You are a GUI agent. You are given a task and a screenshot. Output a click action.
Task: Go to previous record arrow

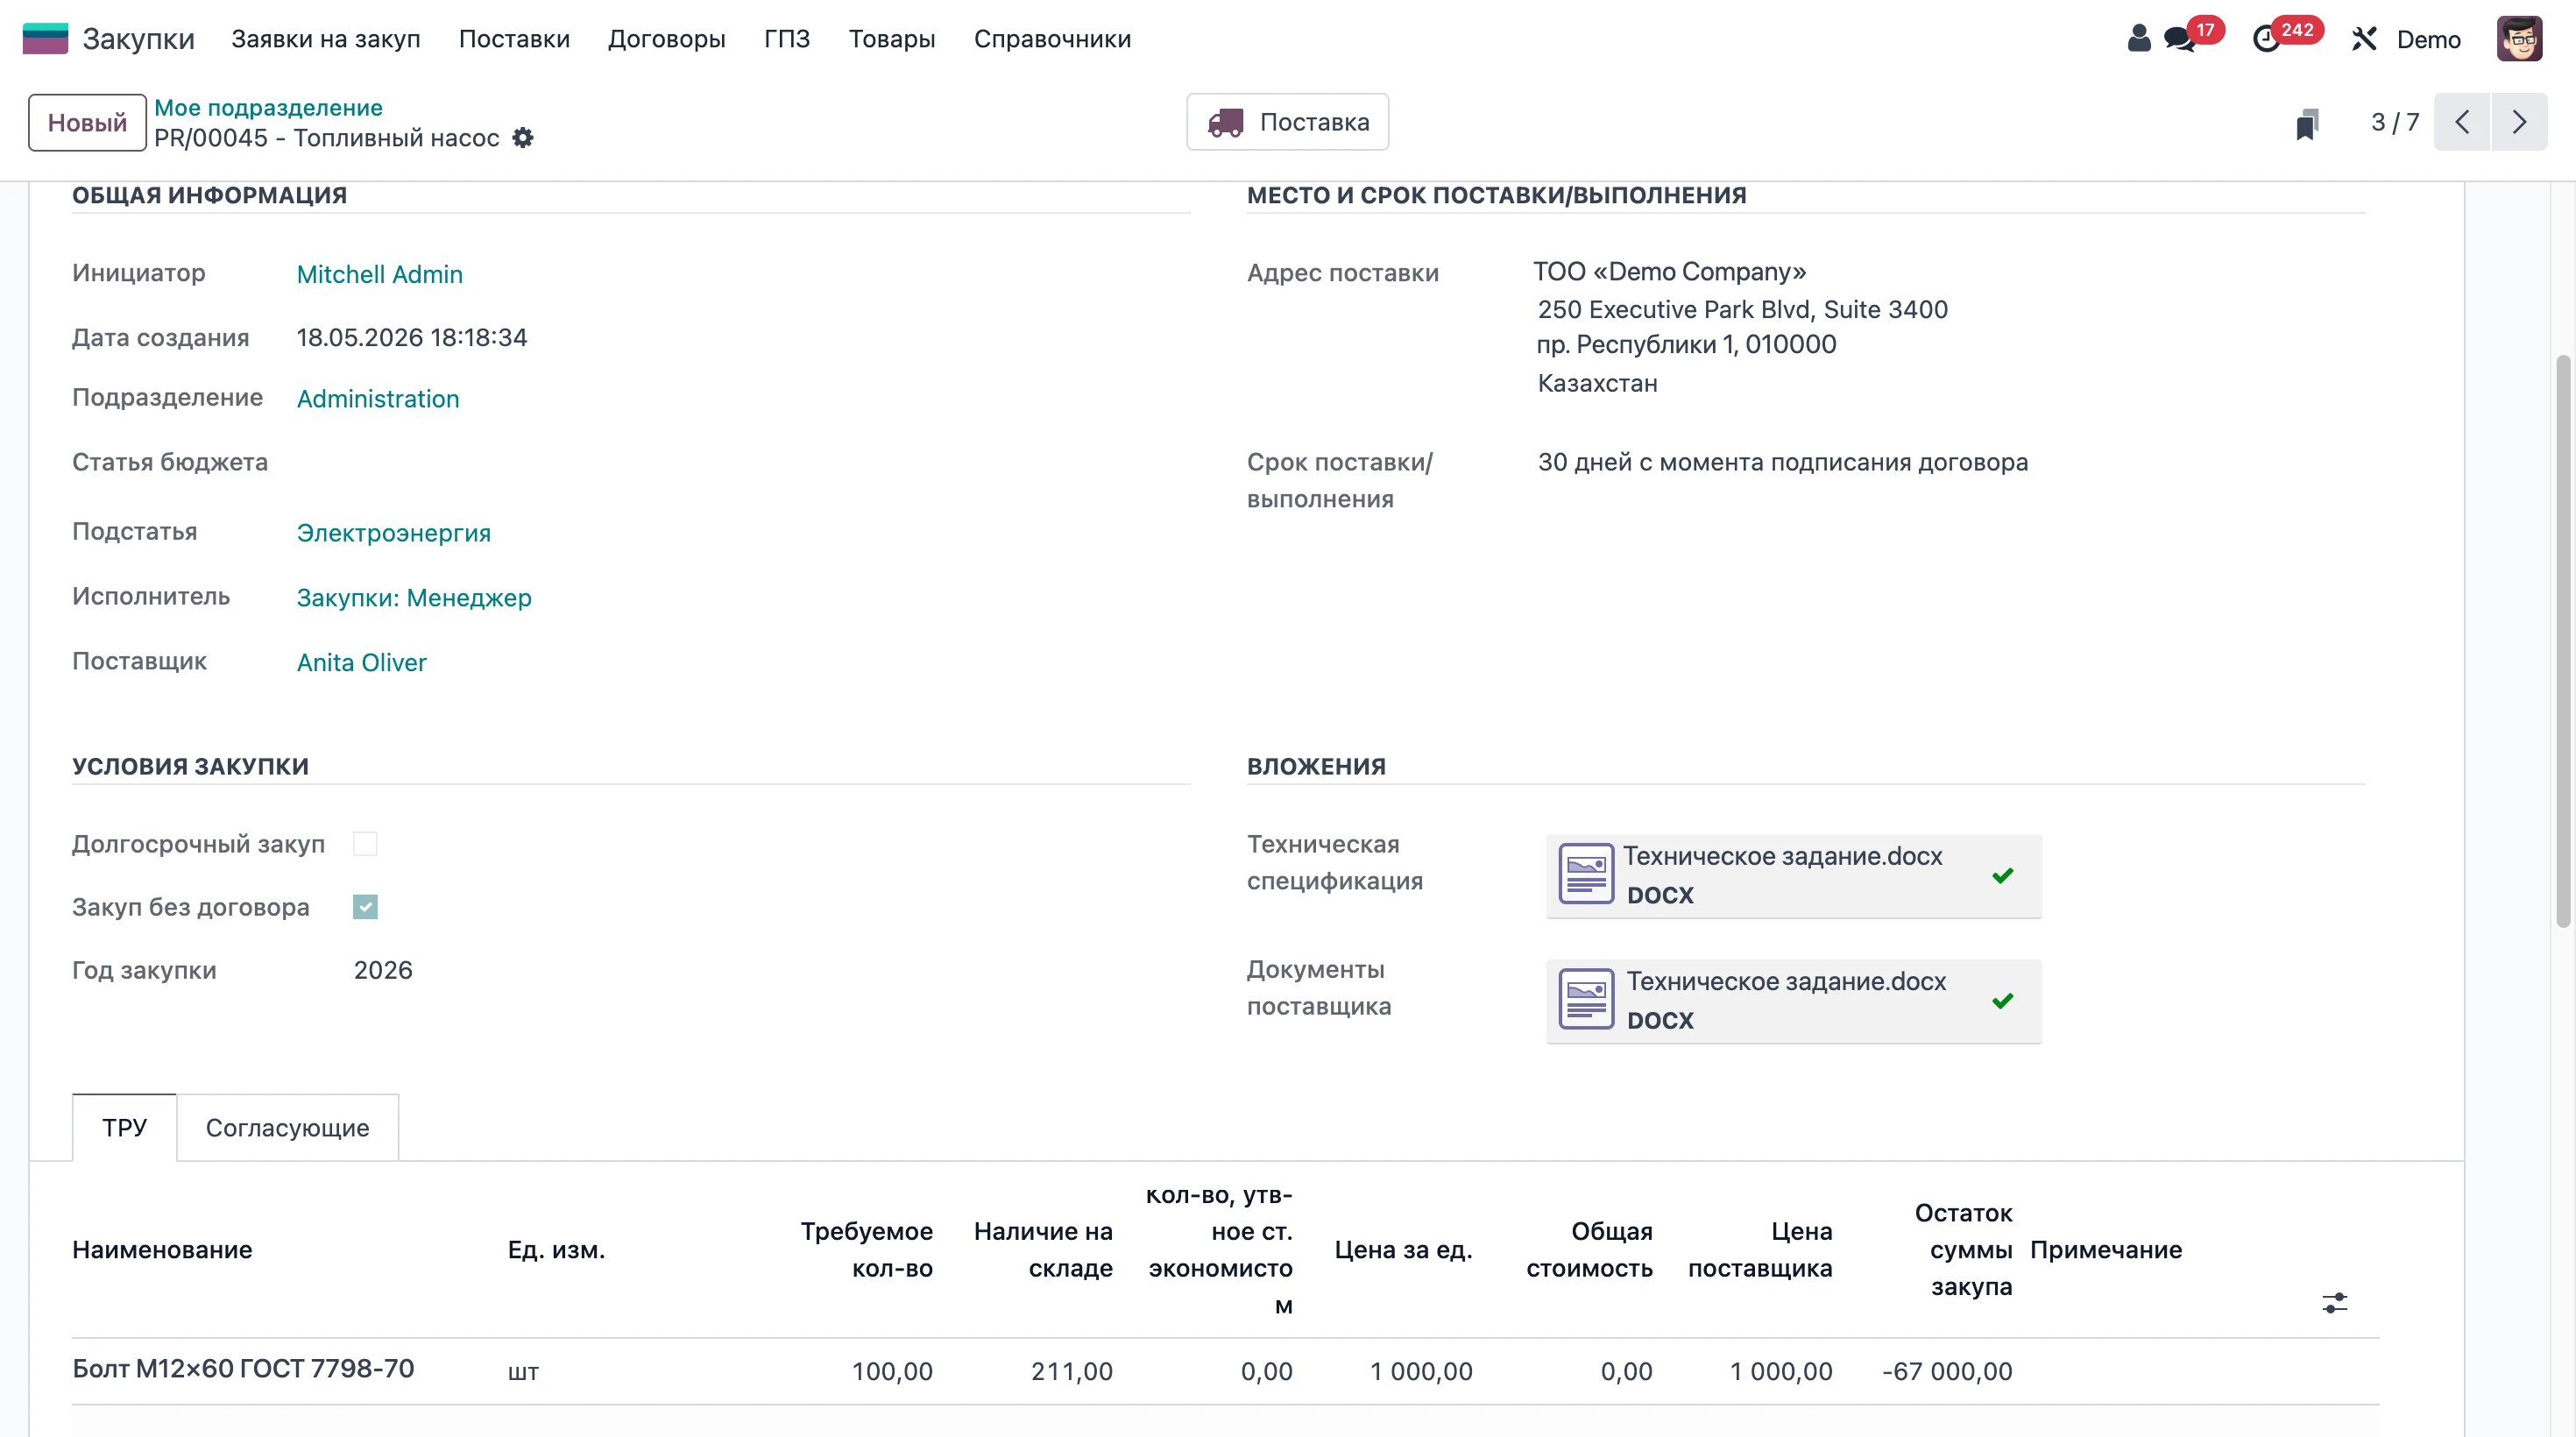(x=2462, y=122)
